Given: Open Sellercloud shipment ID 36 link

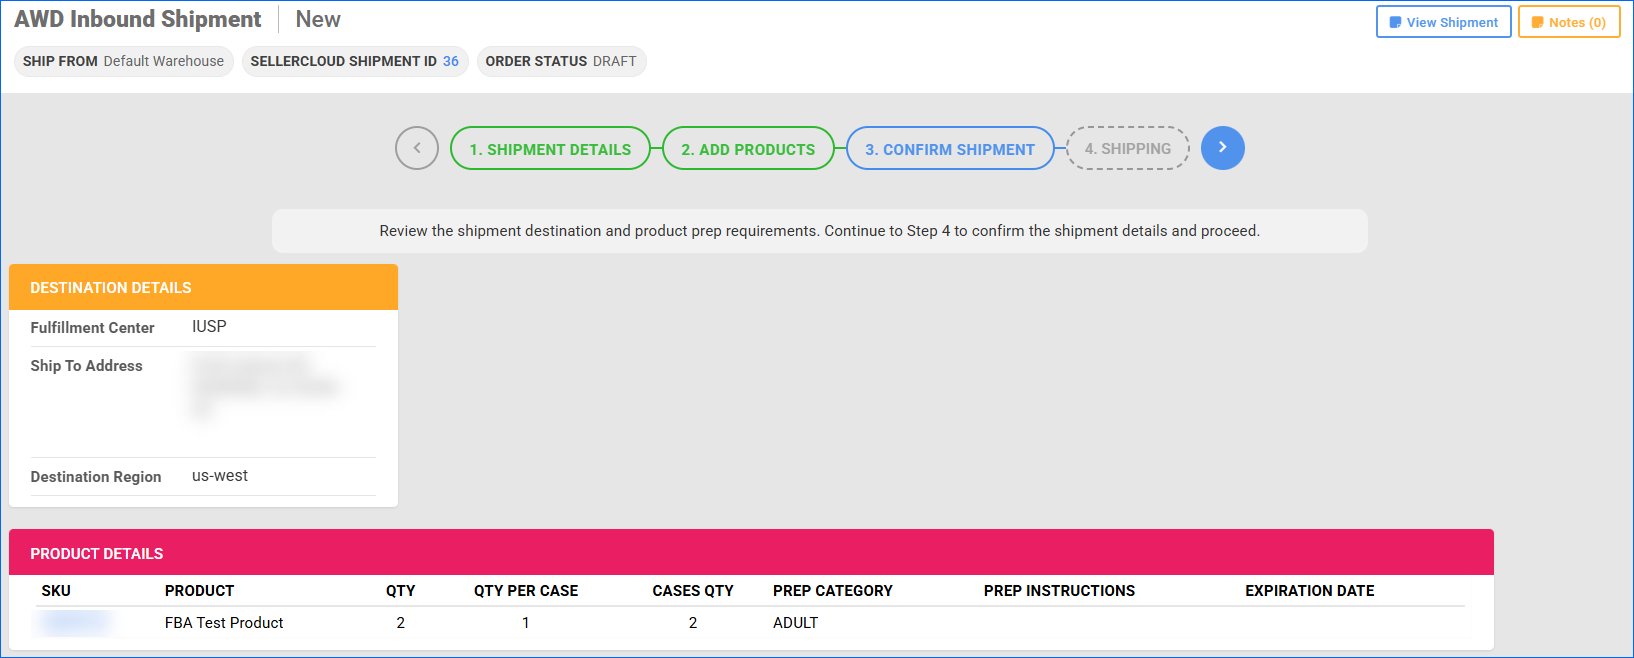Looking at the screenshot, I should pos(451,61).
